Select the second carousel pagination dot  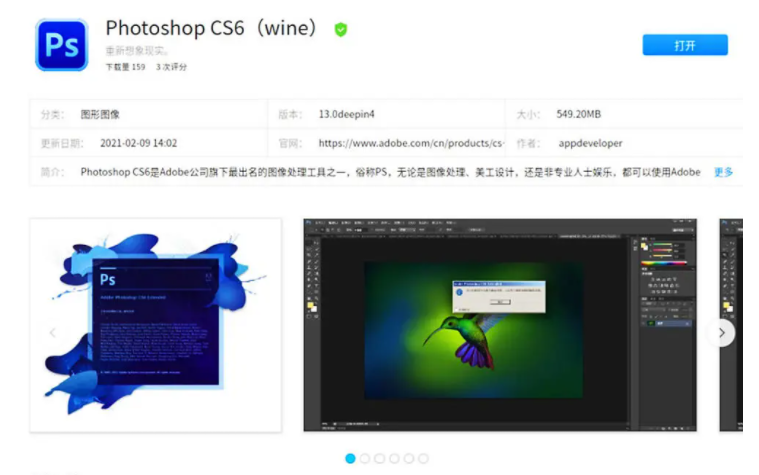(365, 458)
